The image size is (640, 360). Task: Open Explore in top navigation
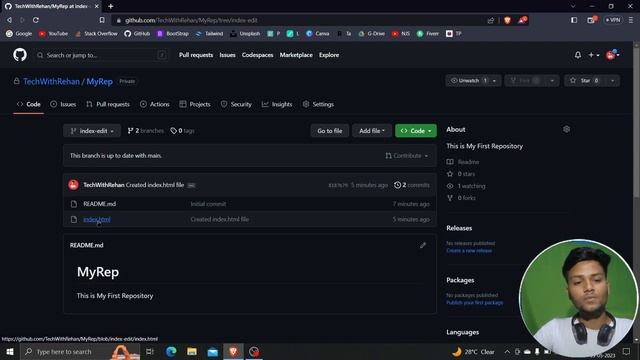point(329,55)
